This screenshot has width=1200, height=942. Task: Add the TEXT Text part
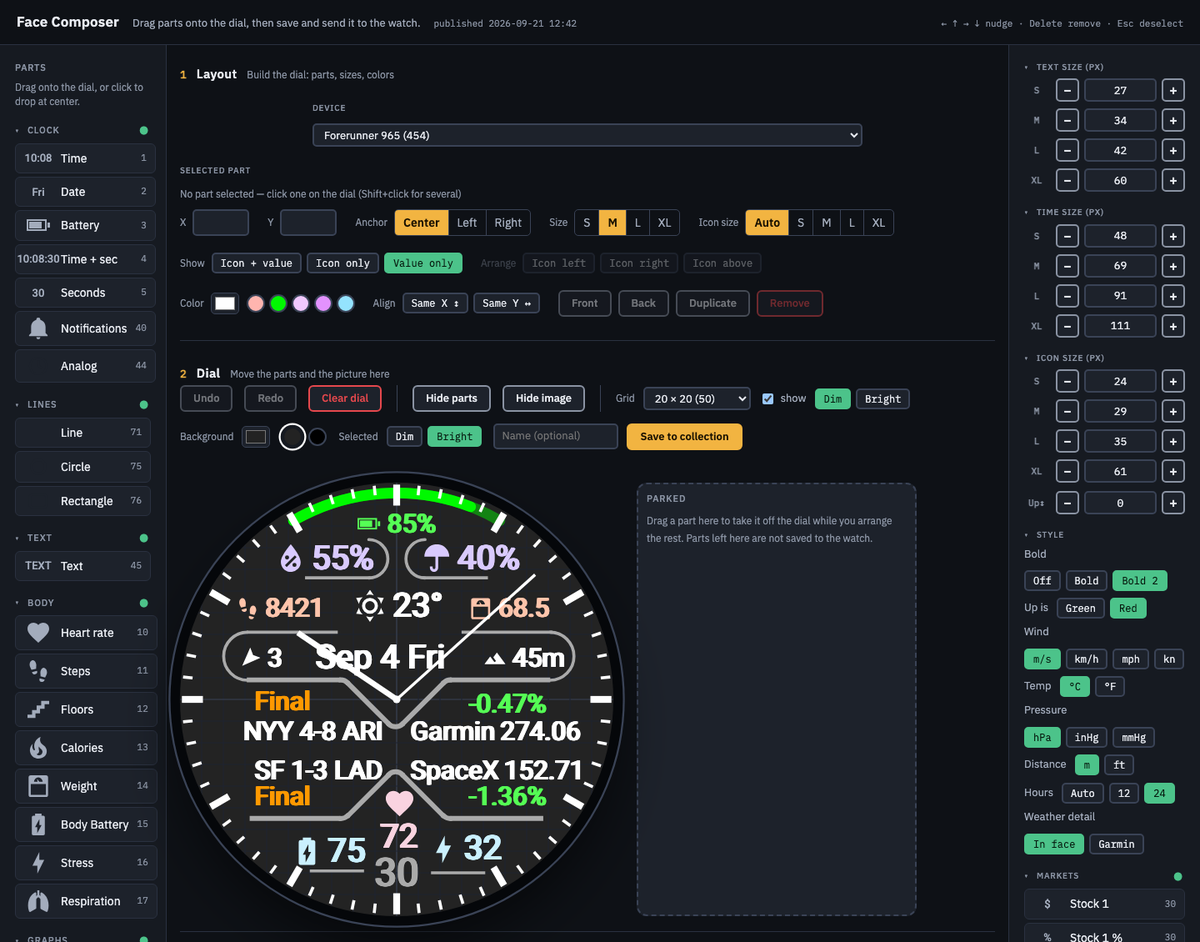(x=83, y=566)
